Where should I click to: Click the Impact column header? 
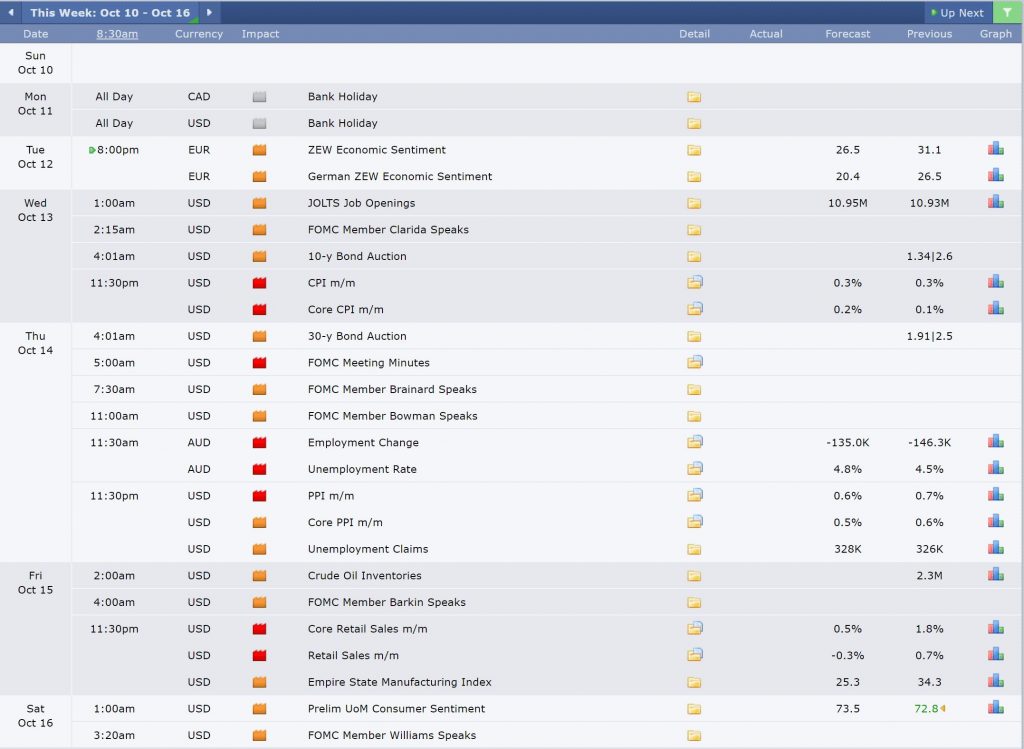coord(260,34)
